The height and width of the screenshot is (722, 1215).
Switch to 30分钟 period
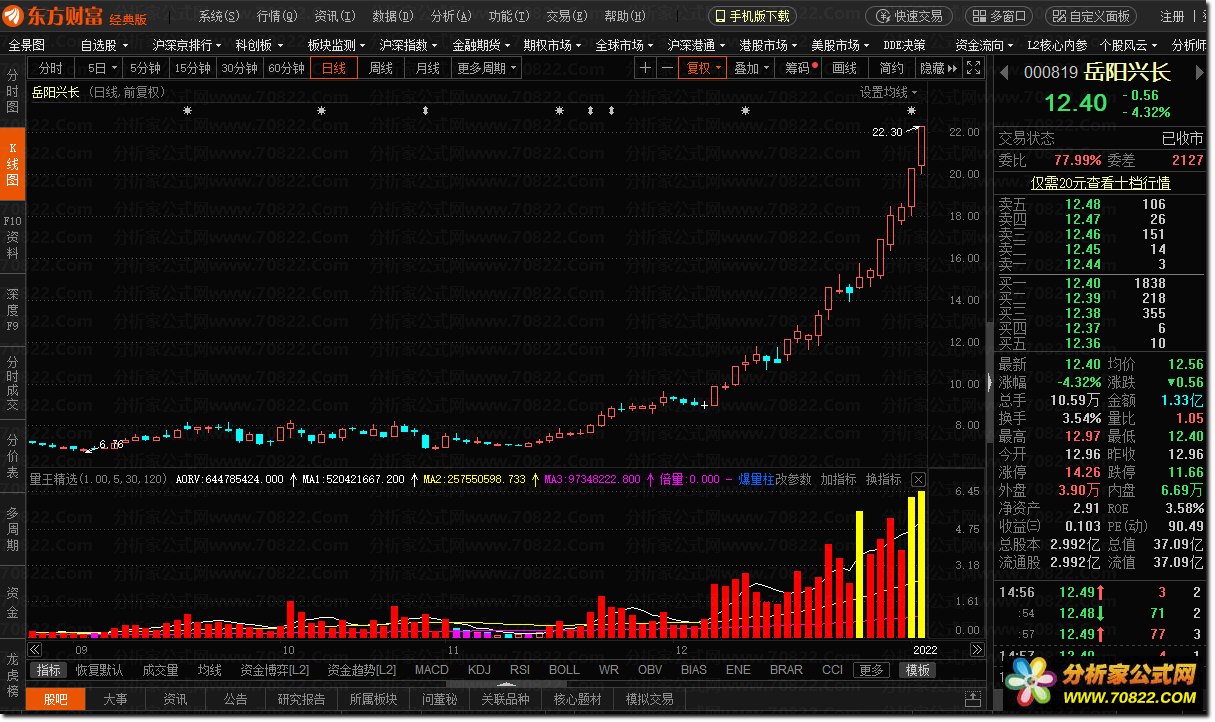(x=239, y=68)
